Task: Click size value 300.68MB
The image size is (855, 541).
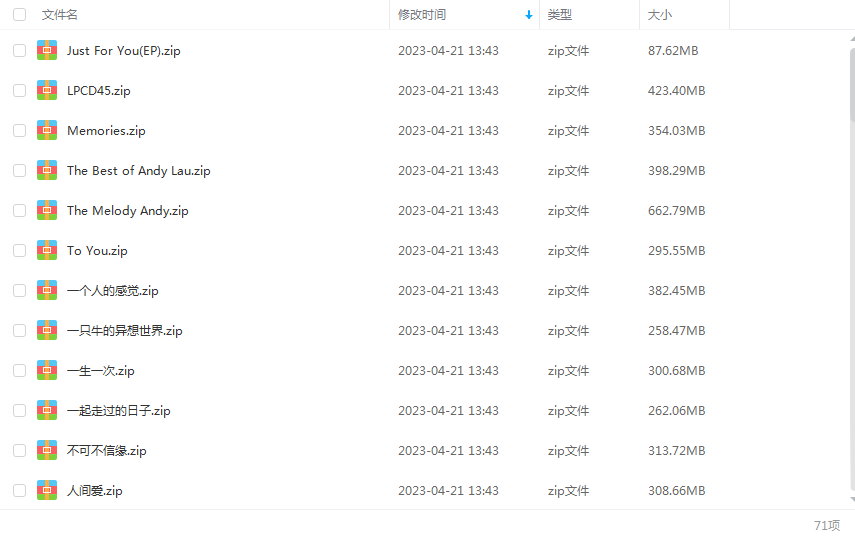Action: [677, 371]
